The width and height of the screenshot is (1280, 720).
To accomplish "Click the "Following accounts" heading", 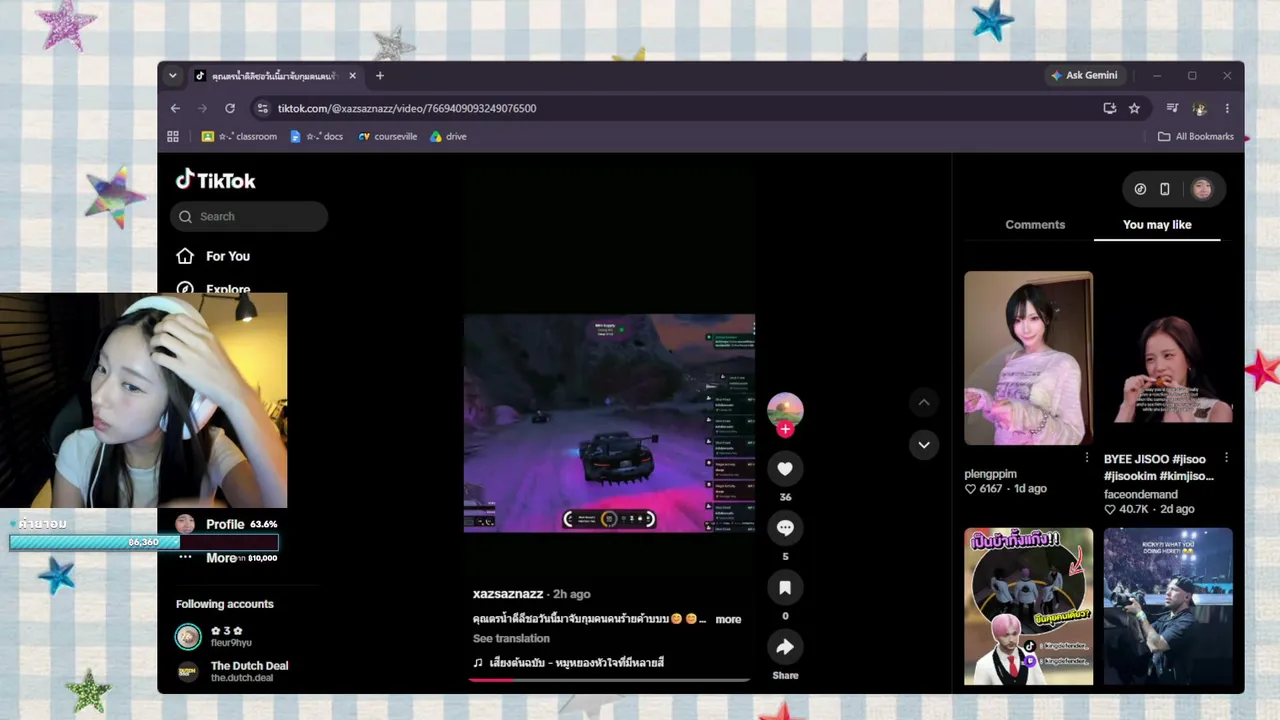I will (225, 604).
